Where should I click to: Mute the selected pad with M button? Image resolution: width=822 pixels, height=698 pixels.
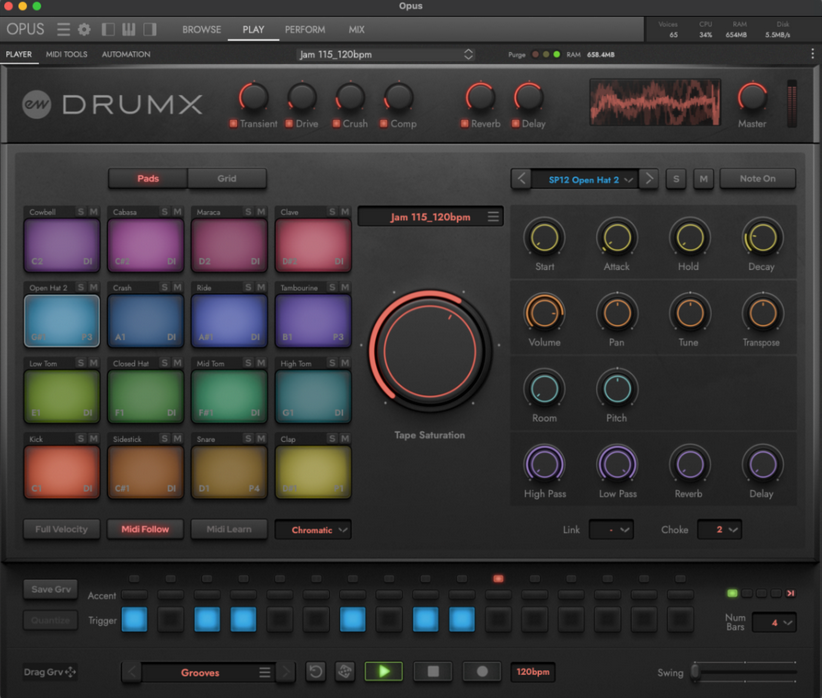point(704,179)
